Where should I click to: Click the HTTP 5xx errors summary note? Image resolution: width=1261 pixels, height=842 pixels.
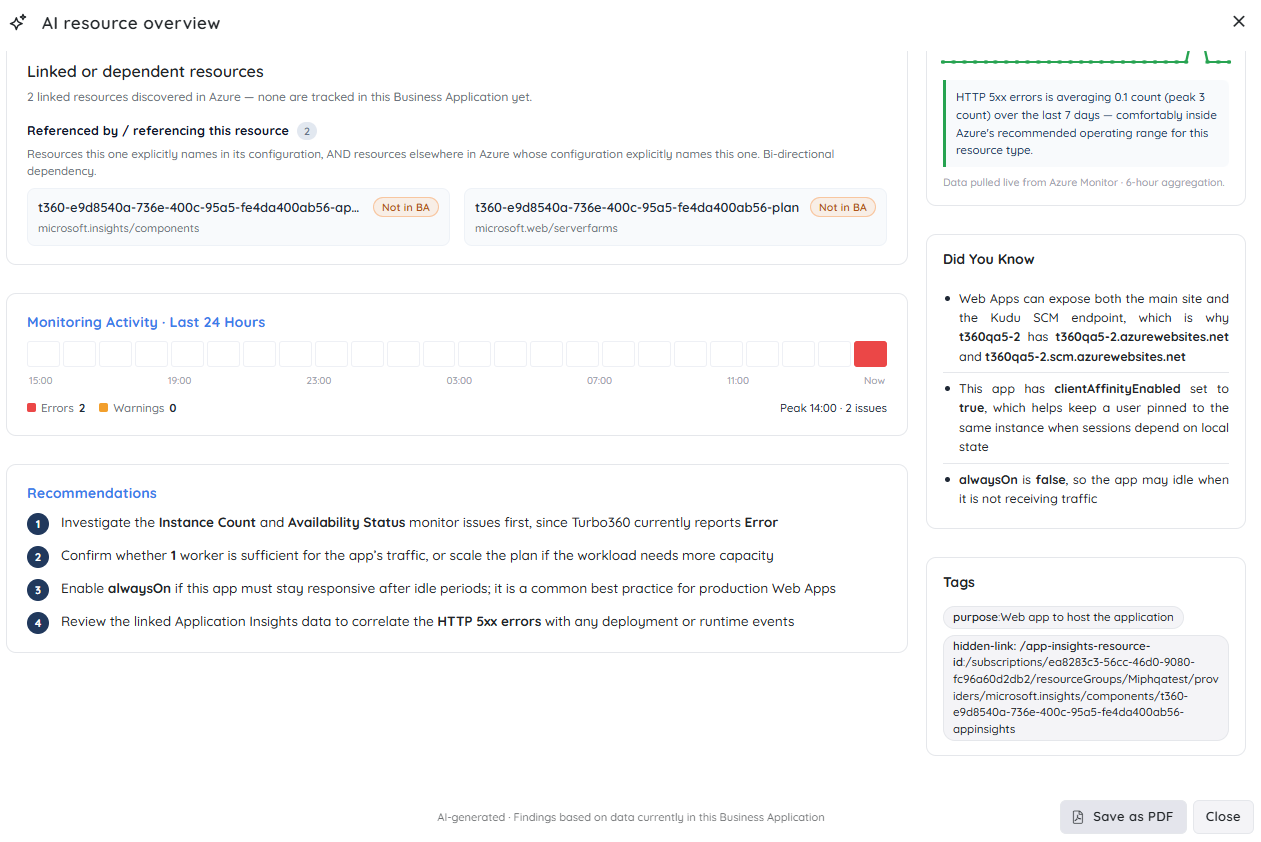1085,123
